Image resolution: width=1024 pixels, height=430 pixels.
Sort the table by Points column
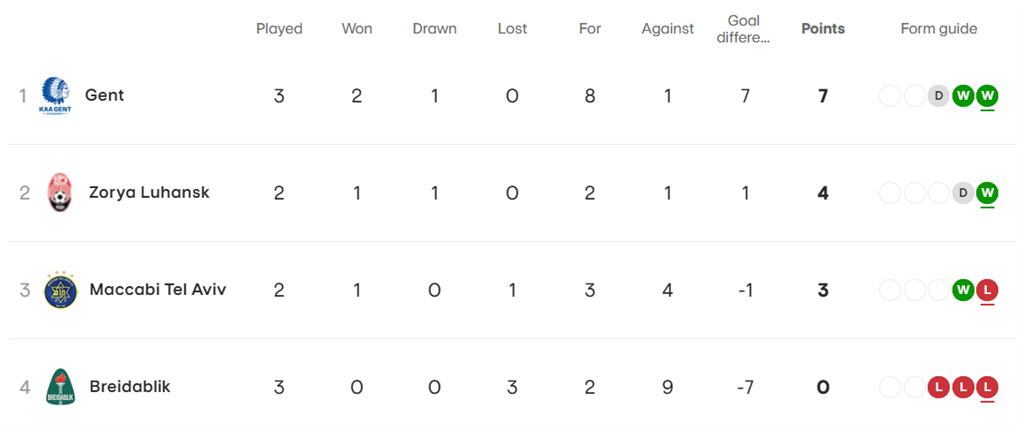[823, 29]
